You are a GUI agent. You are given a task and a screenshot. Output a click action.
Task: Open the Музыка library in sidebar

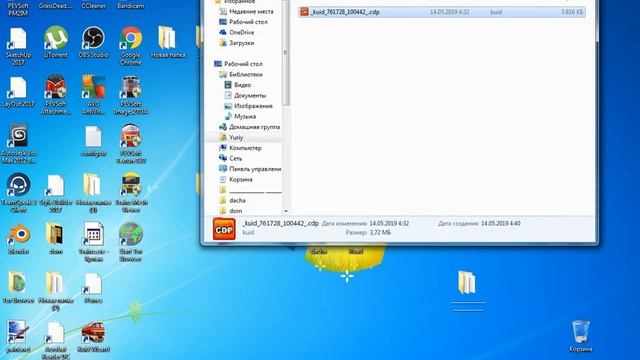pyautogui.click(x=245, y=117)
